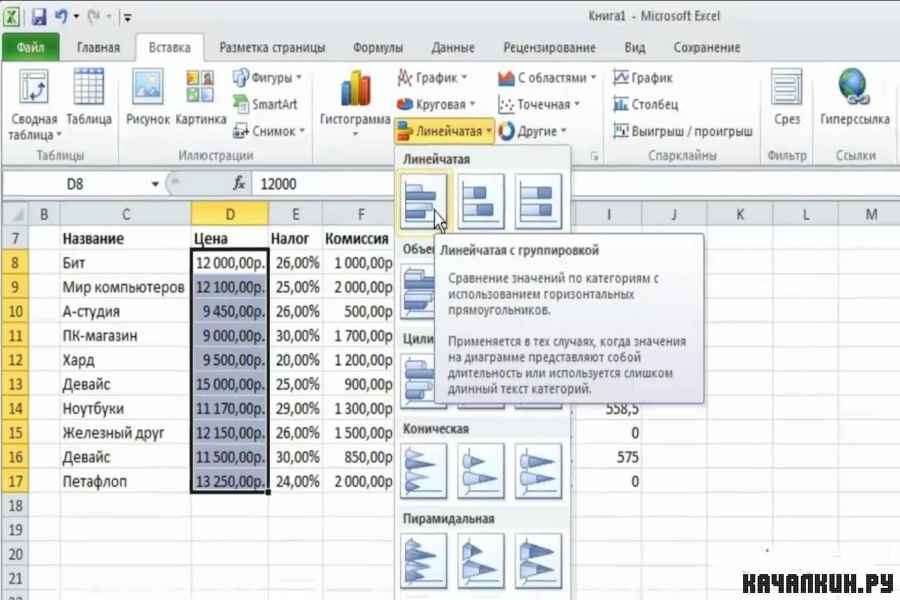Click the formula bar showing 12000
Viewport: 900px width, 600px height.
[574, 184]
